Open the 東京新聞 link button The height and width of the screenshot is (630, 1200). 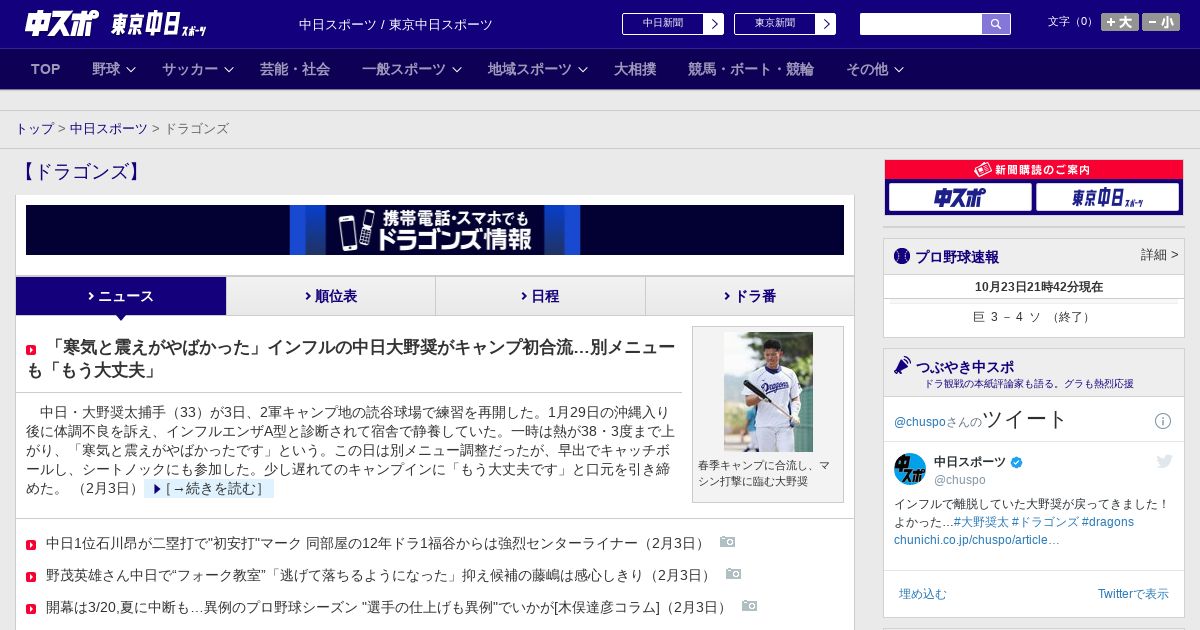(x=775, y=23)
